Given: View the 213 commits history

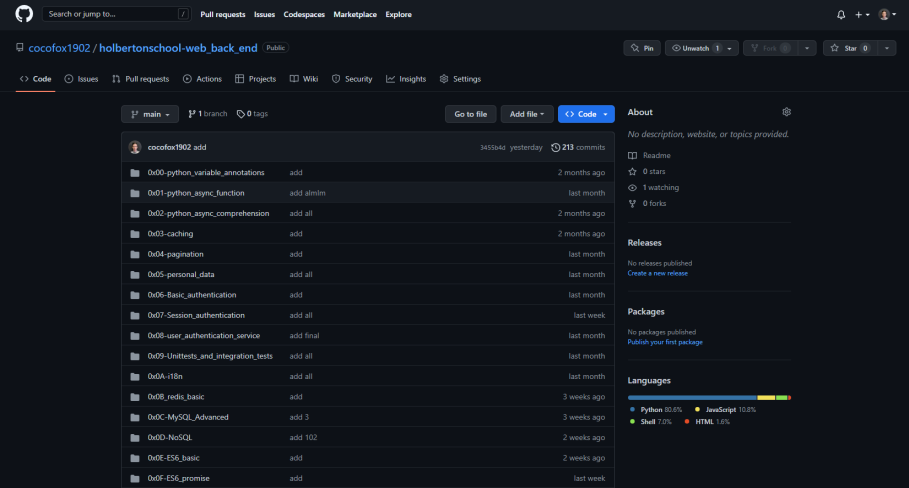Looking at the screenshot, I should coord(578,147).
